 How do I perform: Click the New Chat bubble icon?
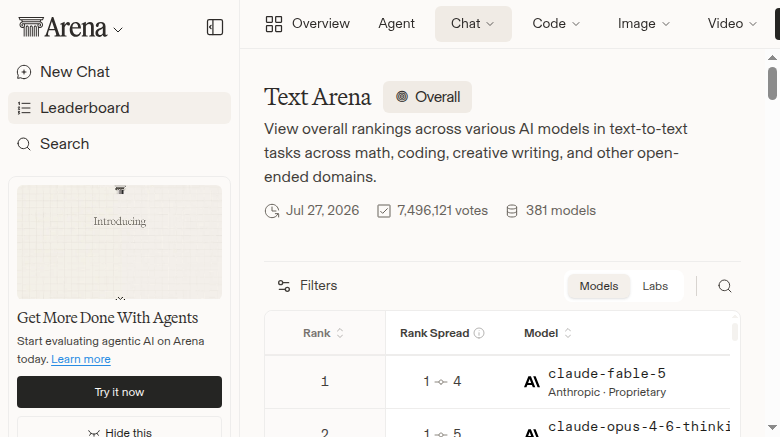24,72
